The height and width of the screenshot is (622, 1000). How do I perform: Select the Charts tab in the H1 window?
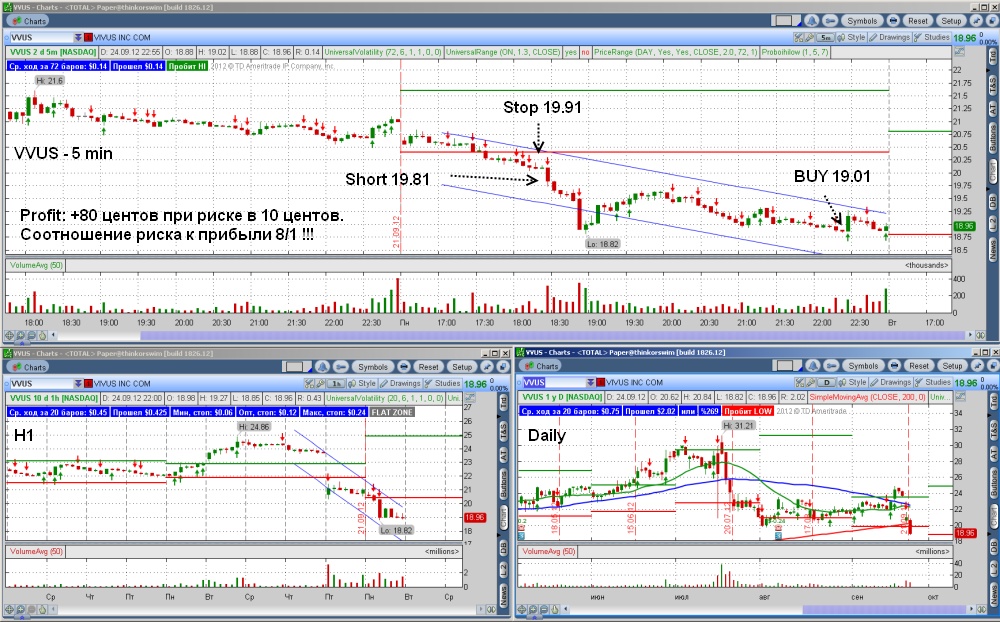click(29, 367)
